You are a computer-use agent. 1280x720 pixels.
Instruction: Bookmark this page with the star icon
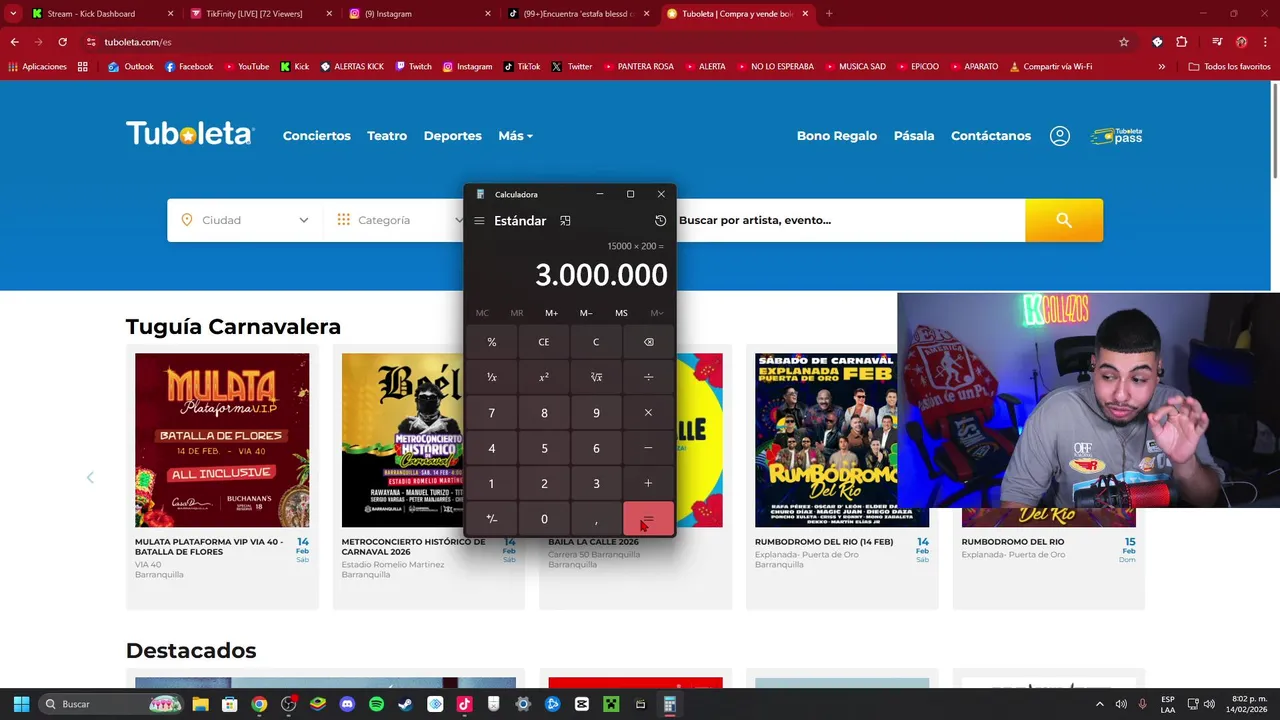[x=1124, y=42]
